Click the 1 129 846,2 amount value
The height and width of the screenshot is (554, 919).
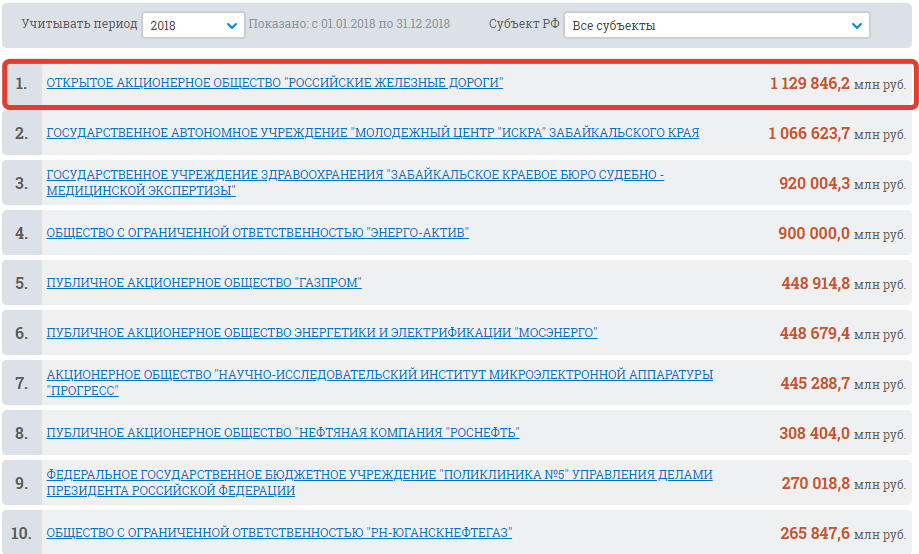click(809, 84)
